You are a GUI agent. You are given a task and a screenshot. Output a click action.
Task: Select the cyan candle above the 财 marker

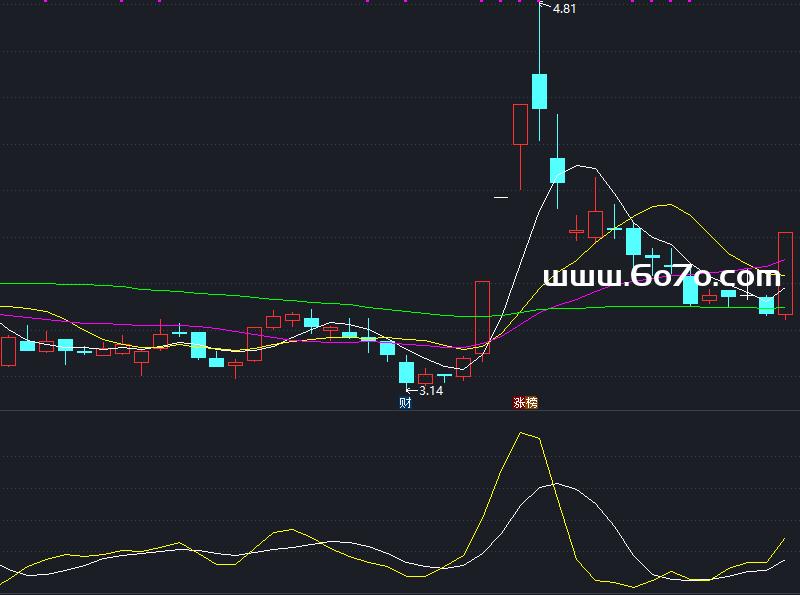click(406, 372)
